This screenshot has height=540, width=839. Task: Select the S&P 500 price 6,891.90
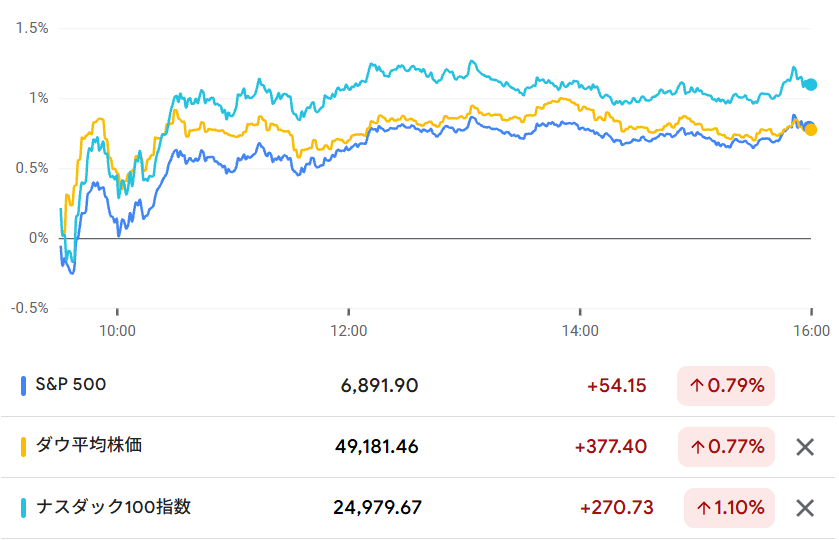click(x=379, y=386)
